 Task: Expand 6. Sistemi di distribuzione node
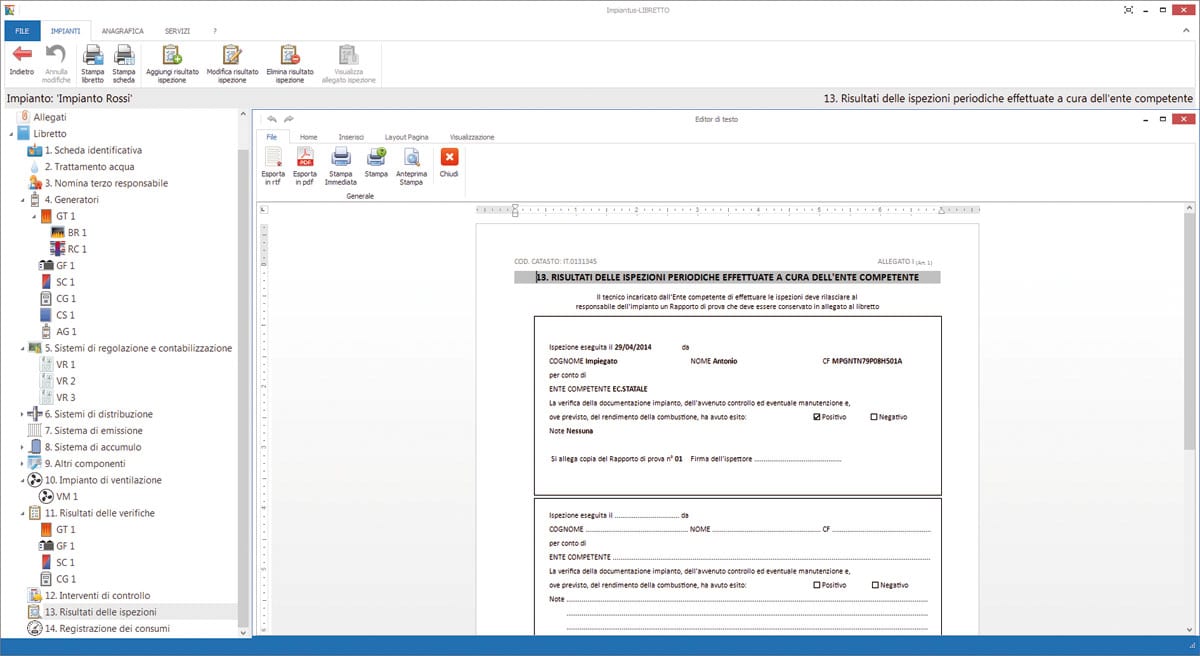(x=22, y=414)
